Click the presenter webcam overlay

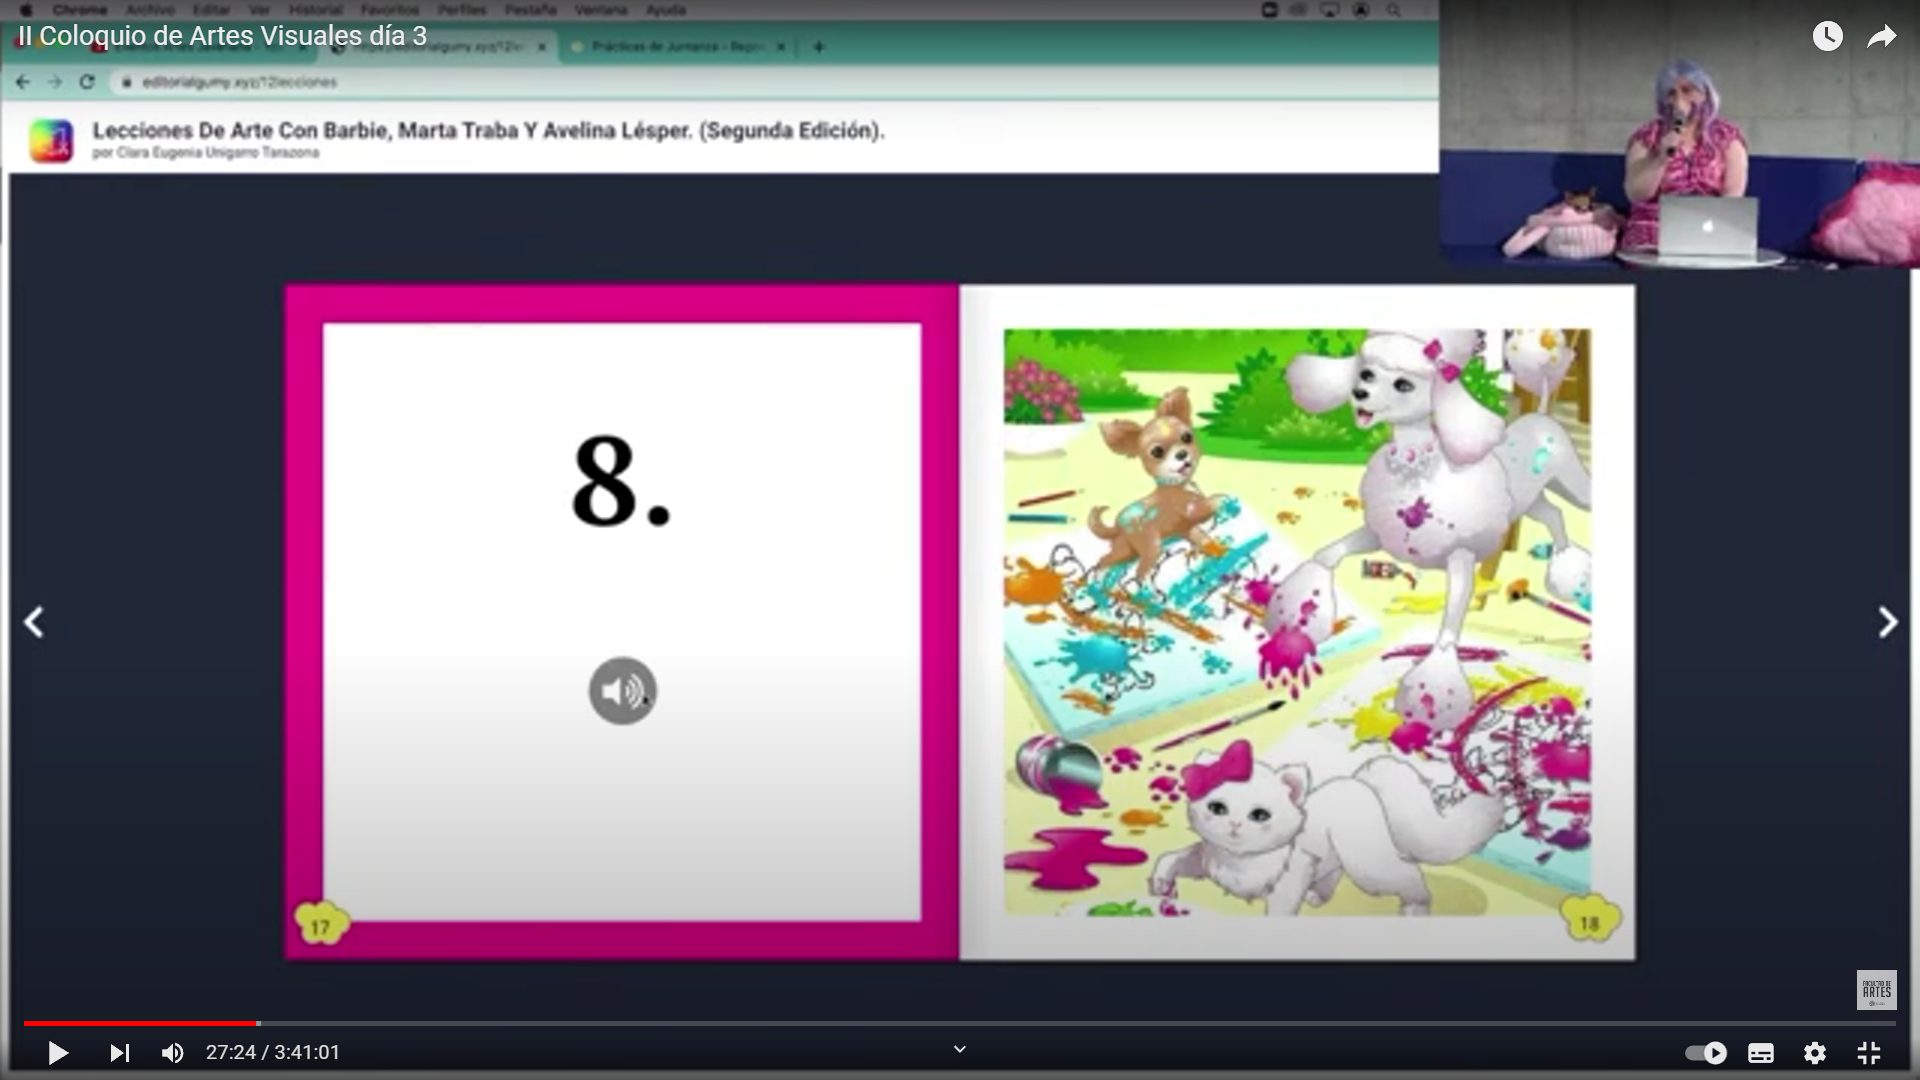(x=1680, y=134)
